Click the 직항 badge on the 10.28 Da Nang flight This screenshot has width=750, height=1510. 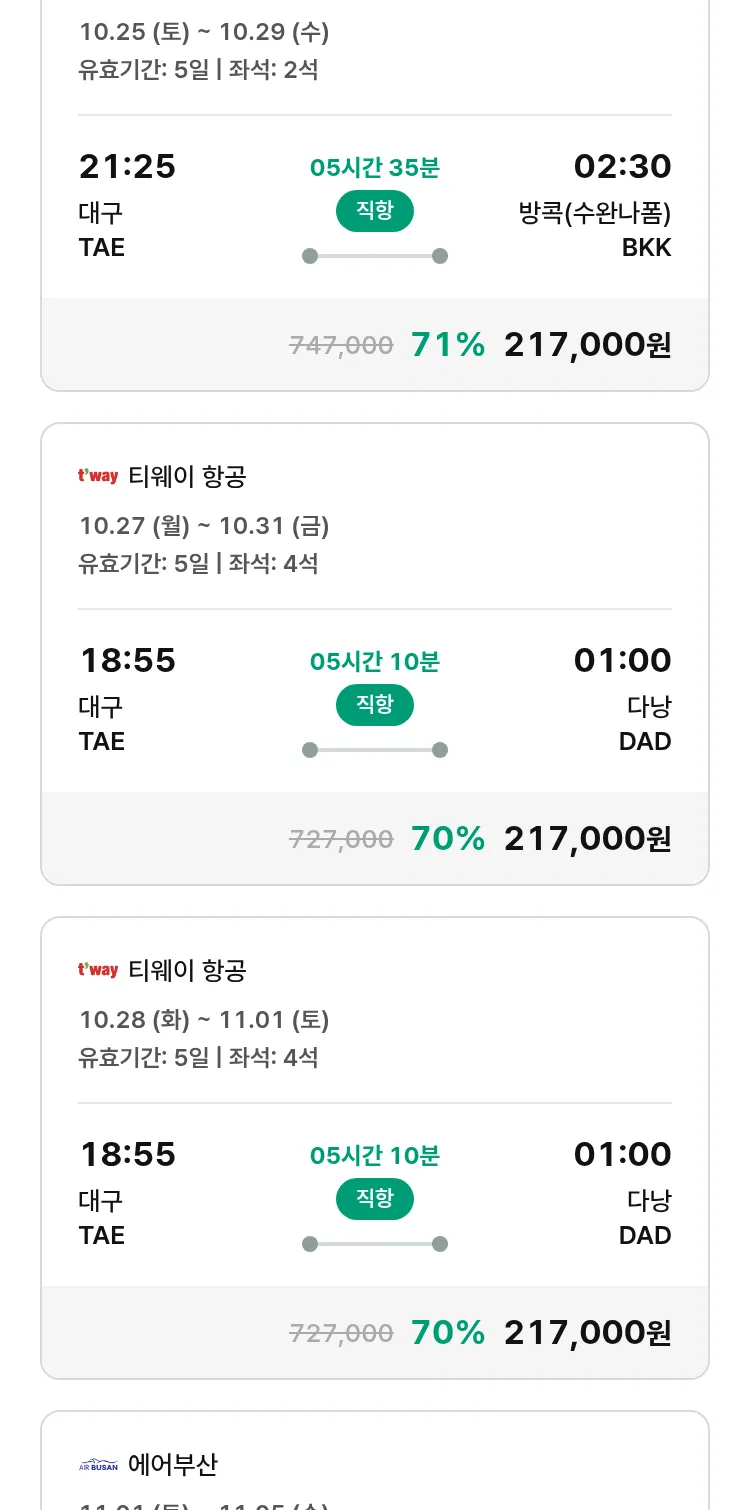[374, 1199]
